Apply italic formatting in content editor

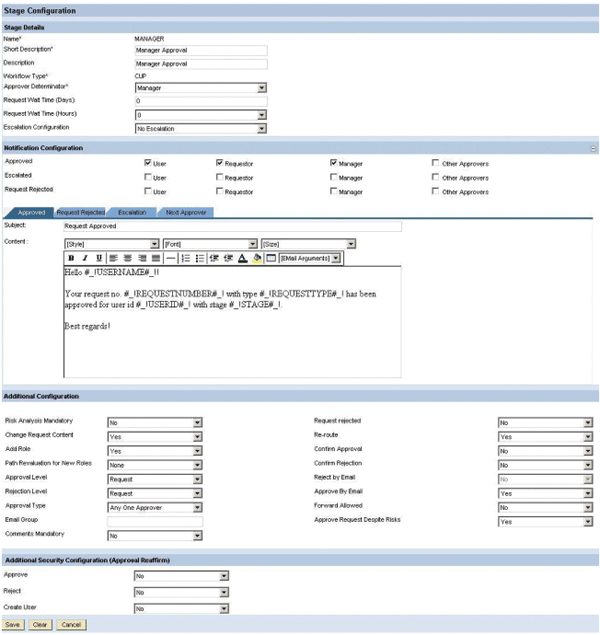(85, 258)
